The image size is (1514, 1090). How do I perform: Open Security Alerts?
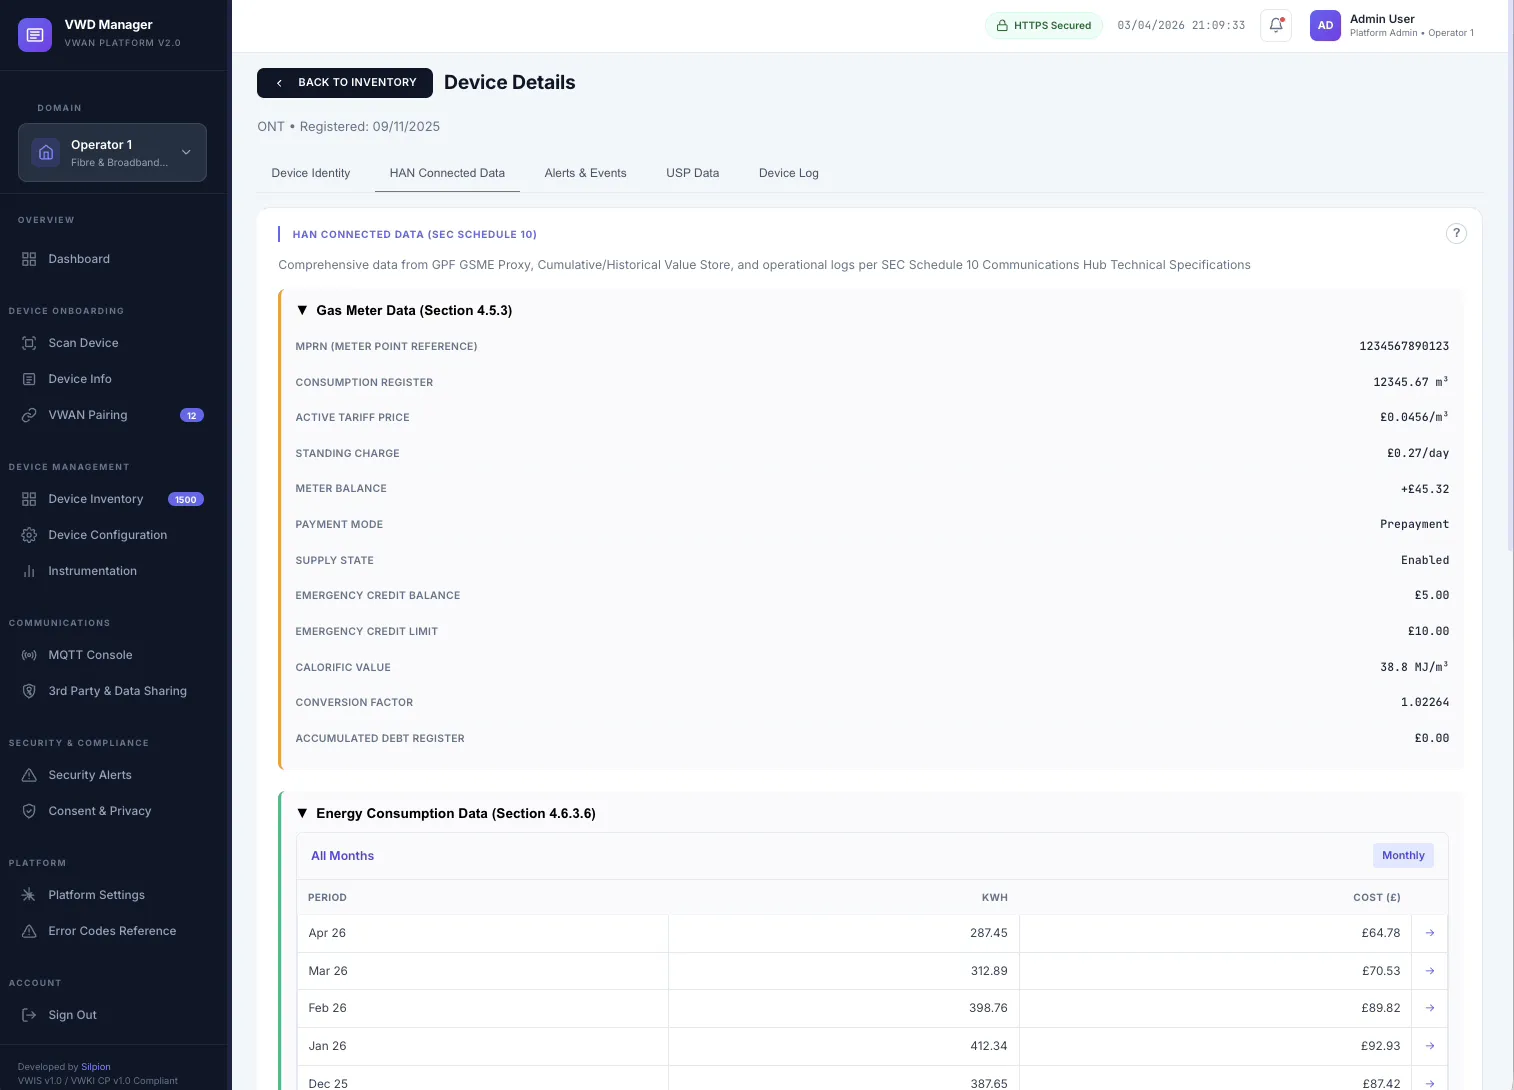[x=90, y=774]
